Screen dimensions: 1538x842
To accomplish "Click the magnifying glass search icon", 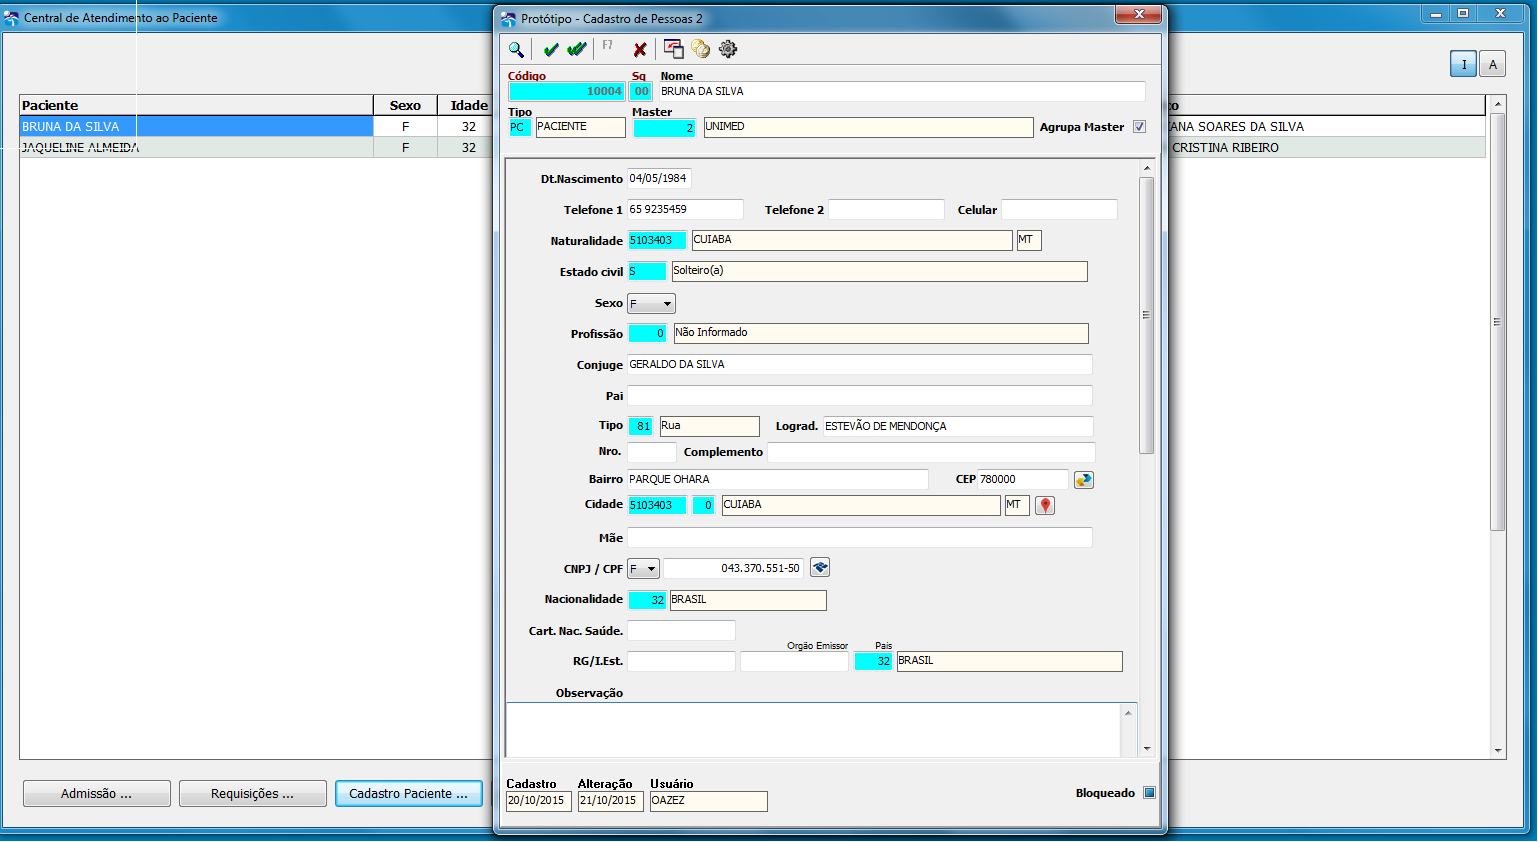I will (x=516, y=49).
